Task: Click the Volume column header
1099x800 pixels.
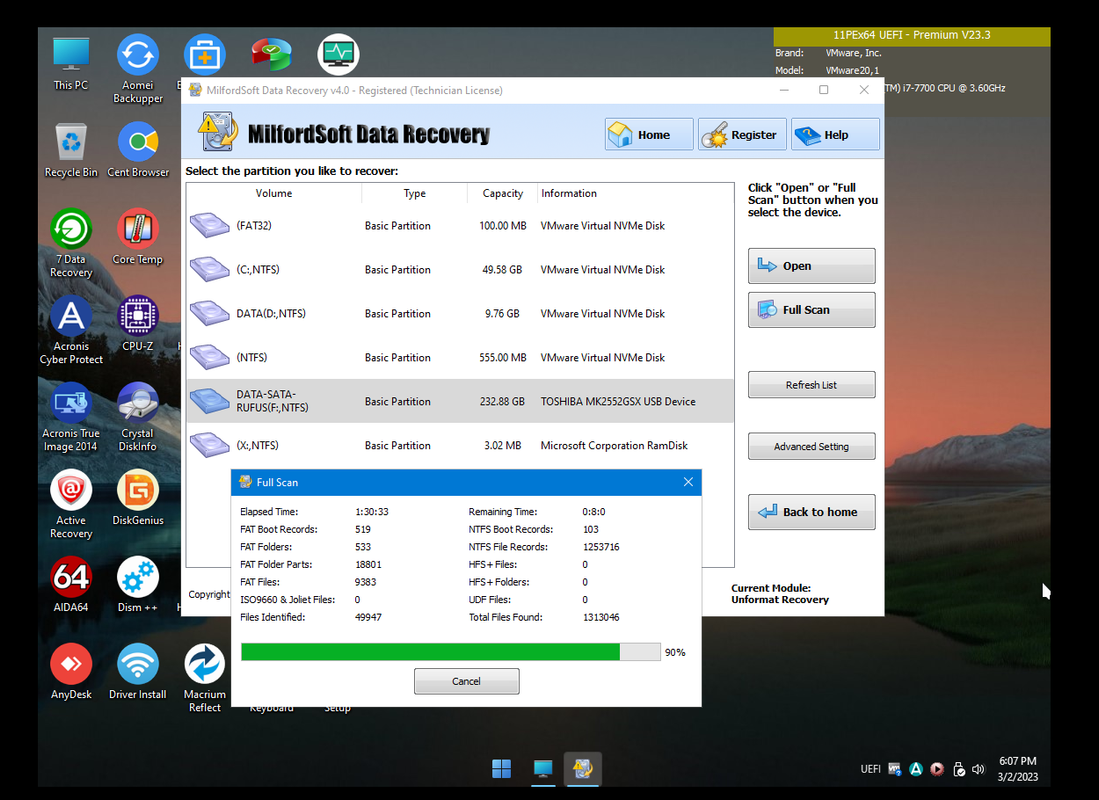Action: (274, 194)
